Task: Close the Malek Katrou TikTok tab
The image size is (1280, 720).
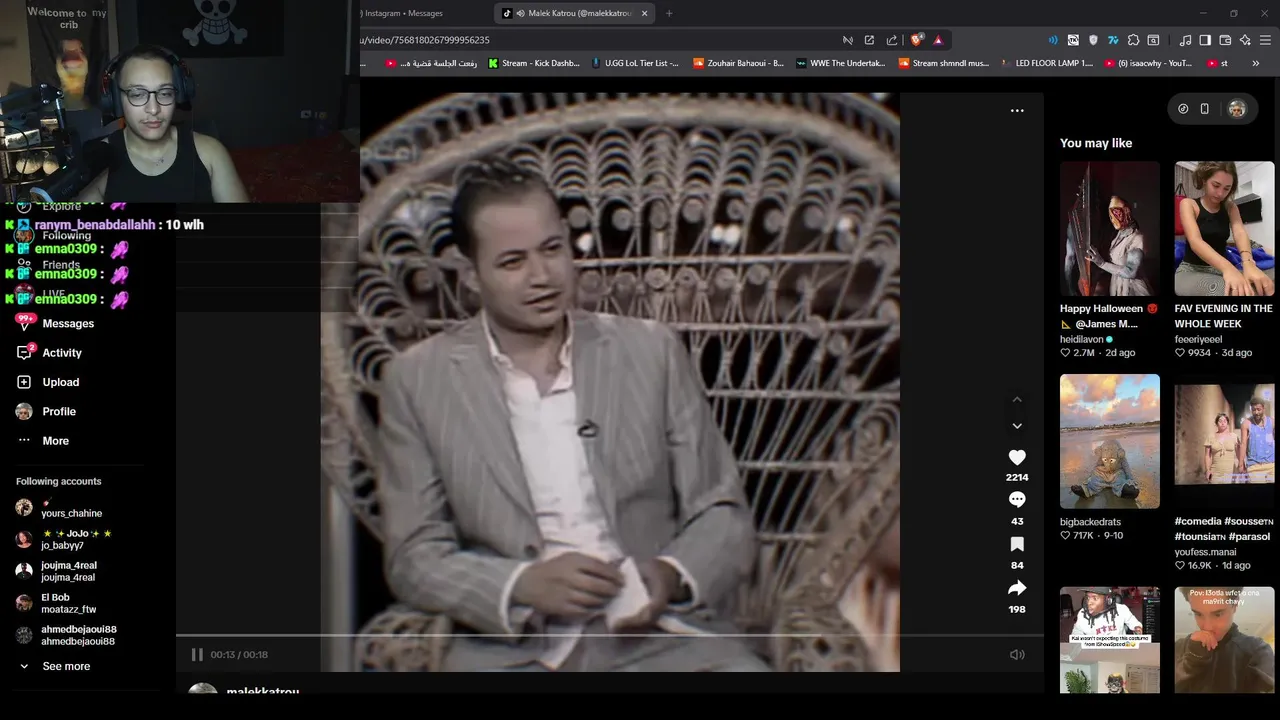Action: [645, 13]
